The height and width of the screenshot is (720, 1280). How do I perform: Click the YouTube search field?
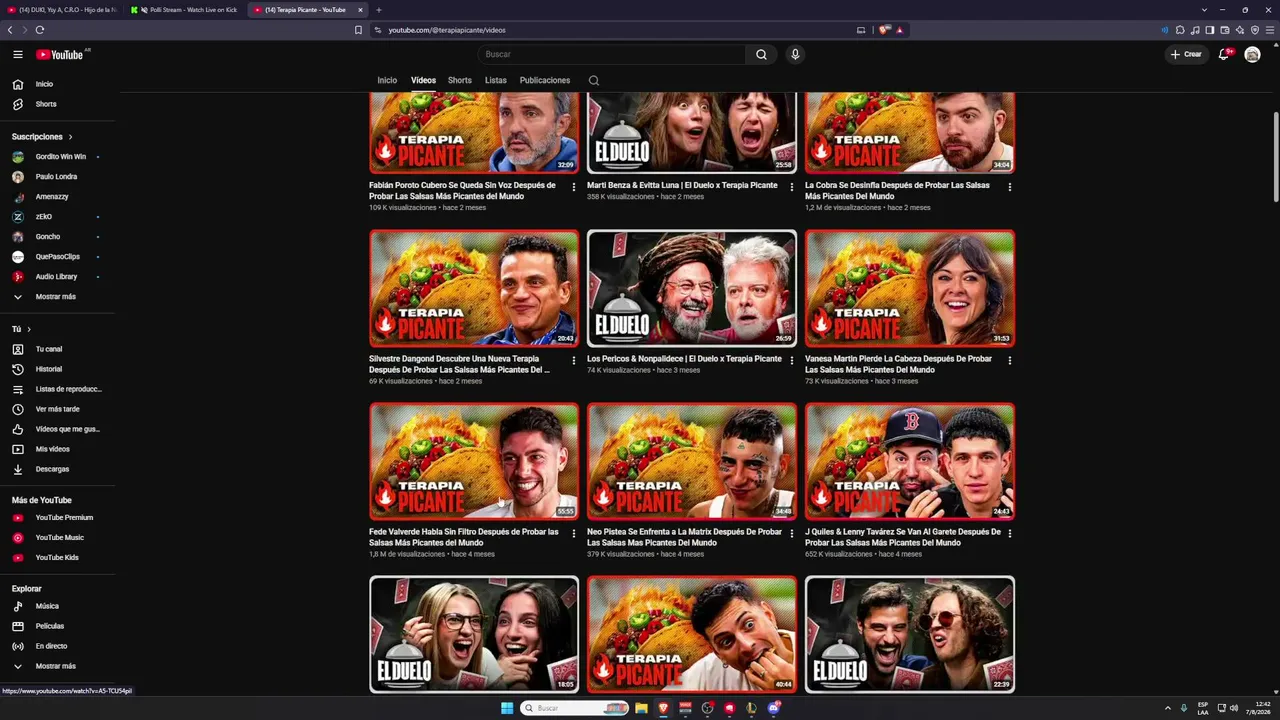tap(612, 54)
